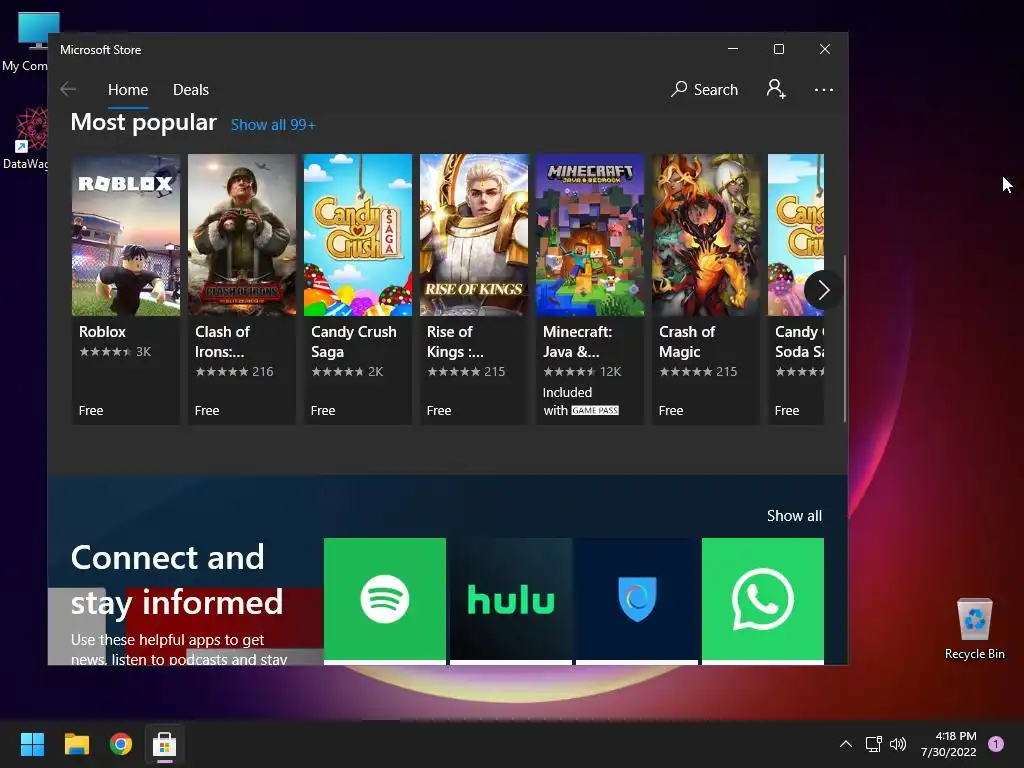Viewport: 1024px width, 768px height.
Task: Click the Candy Crush Saga title text
Action: coord(354,342)
